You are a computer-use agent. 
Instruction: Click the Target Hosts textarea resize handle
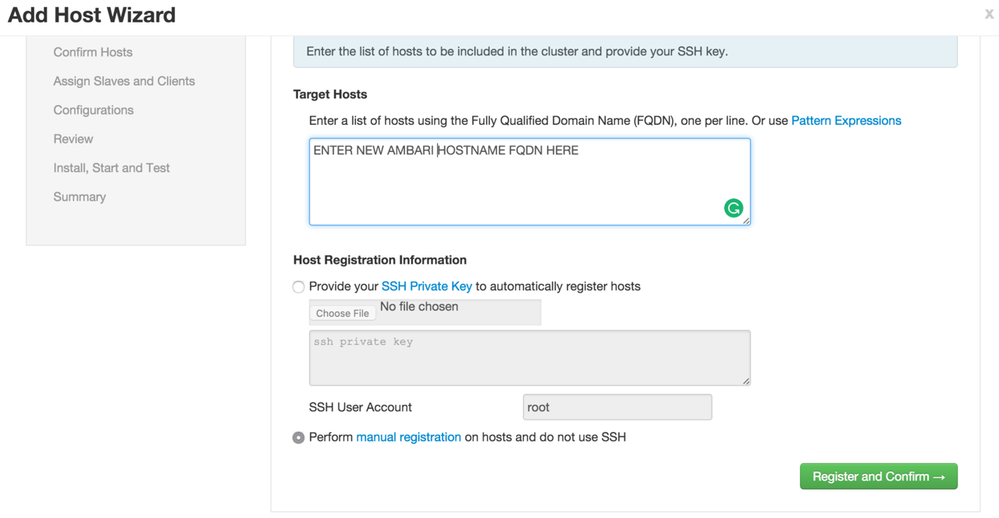click(745, 220)
